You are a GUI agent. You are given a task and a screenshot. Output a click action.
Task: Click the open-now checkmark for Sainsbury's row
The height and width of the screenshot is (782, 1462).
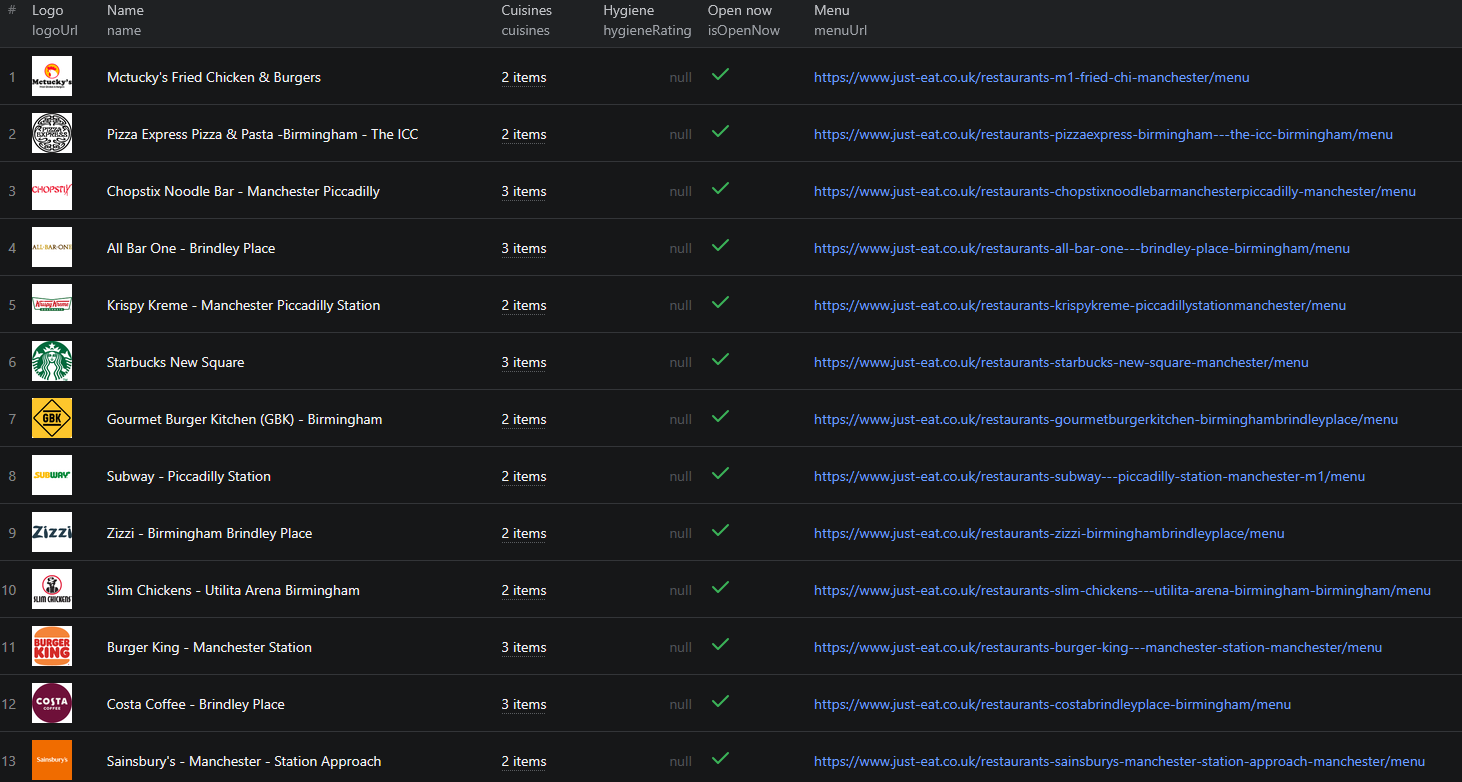(720, 758)
